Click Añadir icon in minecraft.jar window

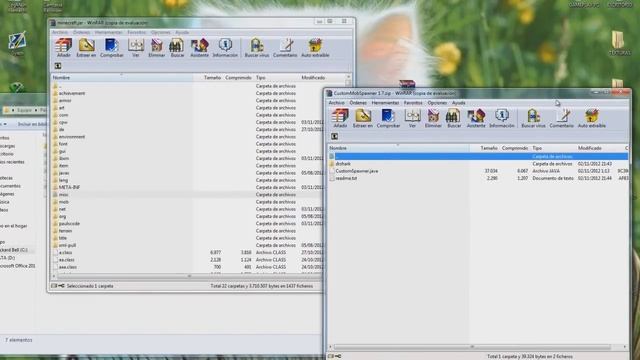coord(63,48)
